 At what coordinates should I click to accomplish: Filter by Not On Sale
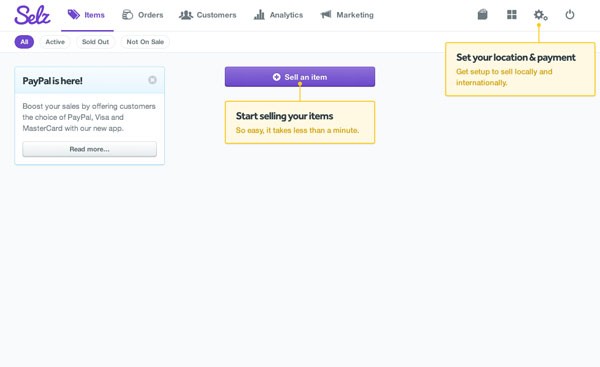click(145, 42)
